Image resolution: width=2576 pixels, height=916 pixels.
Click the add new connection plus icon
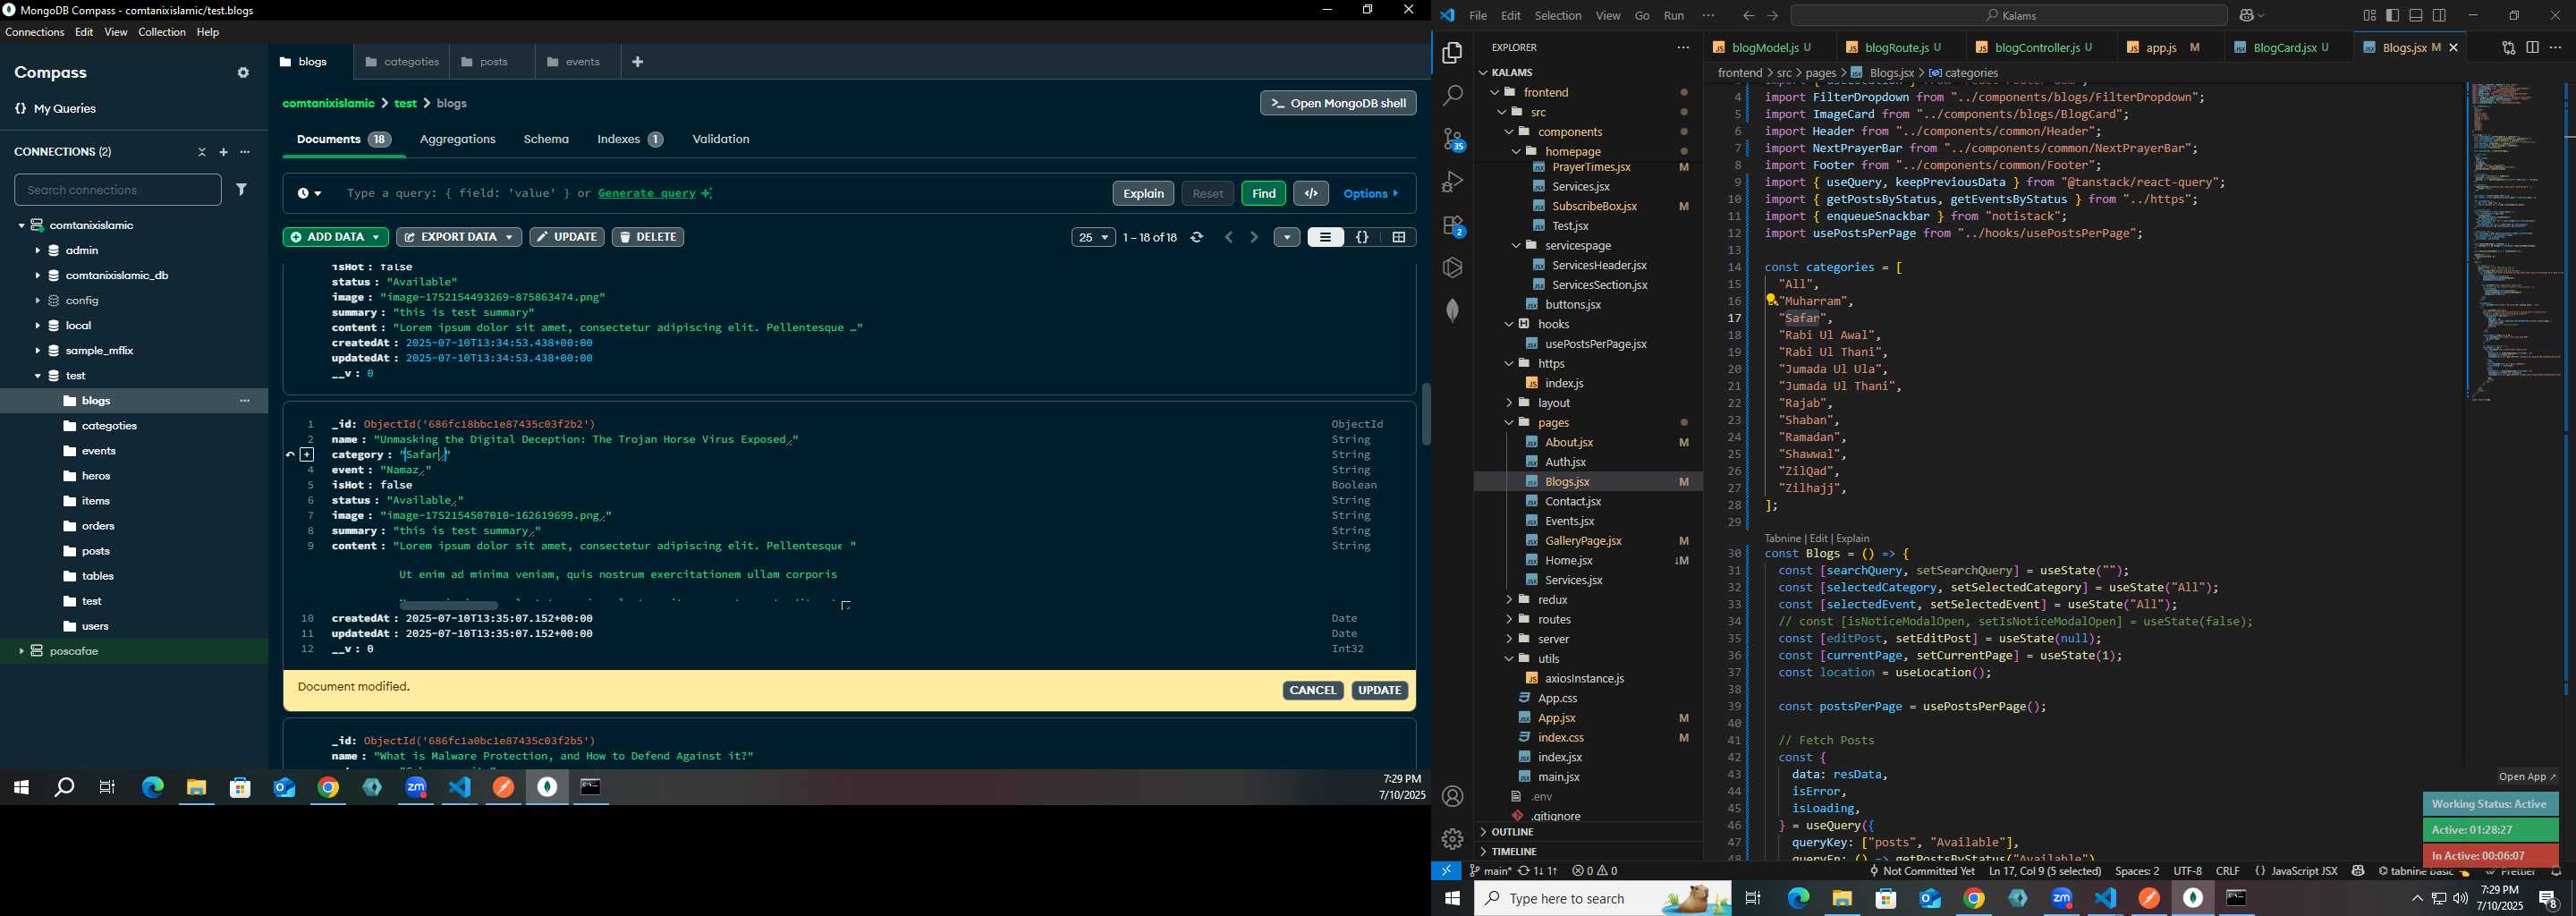[224, 153]
